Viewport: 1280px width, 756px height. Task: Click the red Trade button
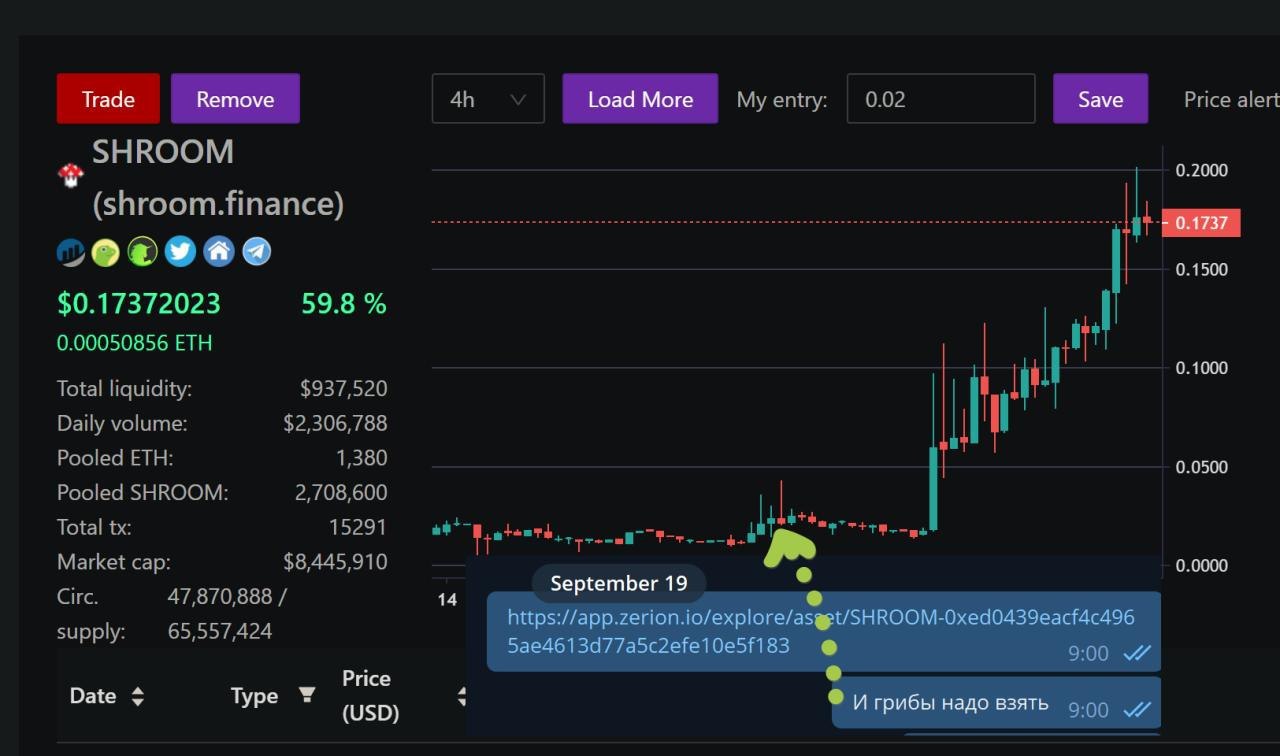pos(108,99)
